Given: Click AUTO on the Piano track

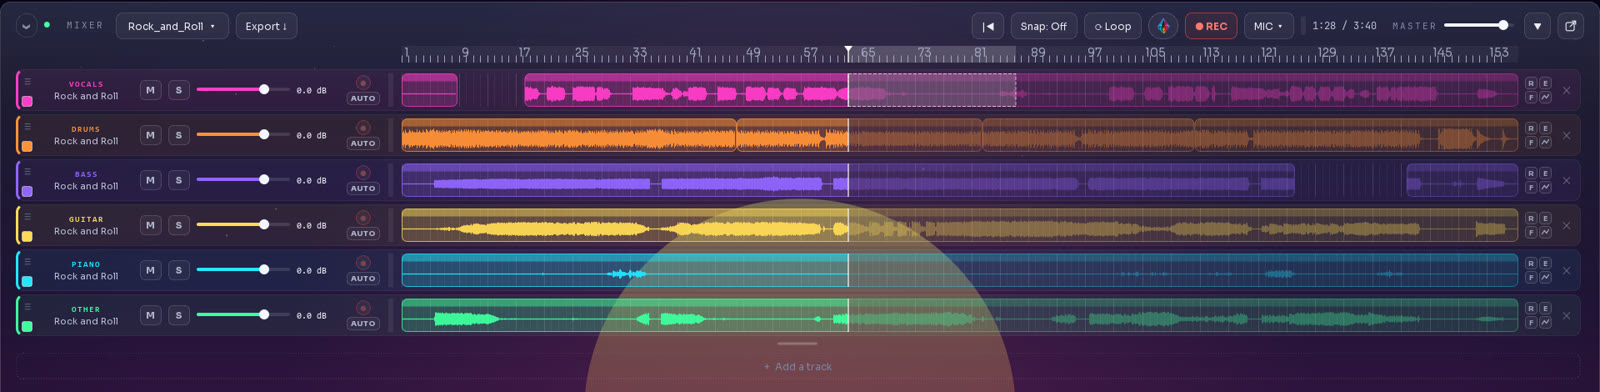Looking at the screenshot, I should point(363,278).
